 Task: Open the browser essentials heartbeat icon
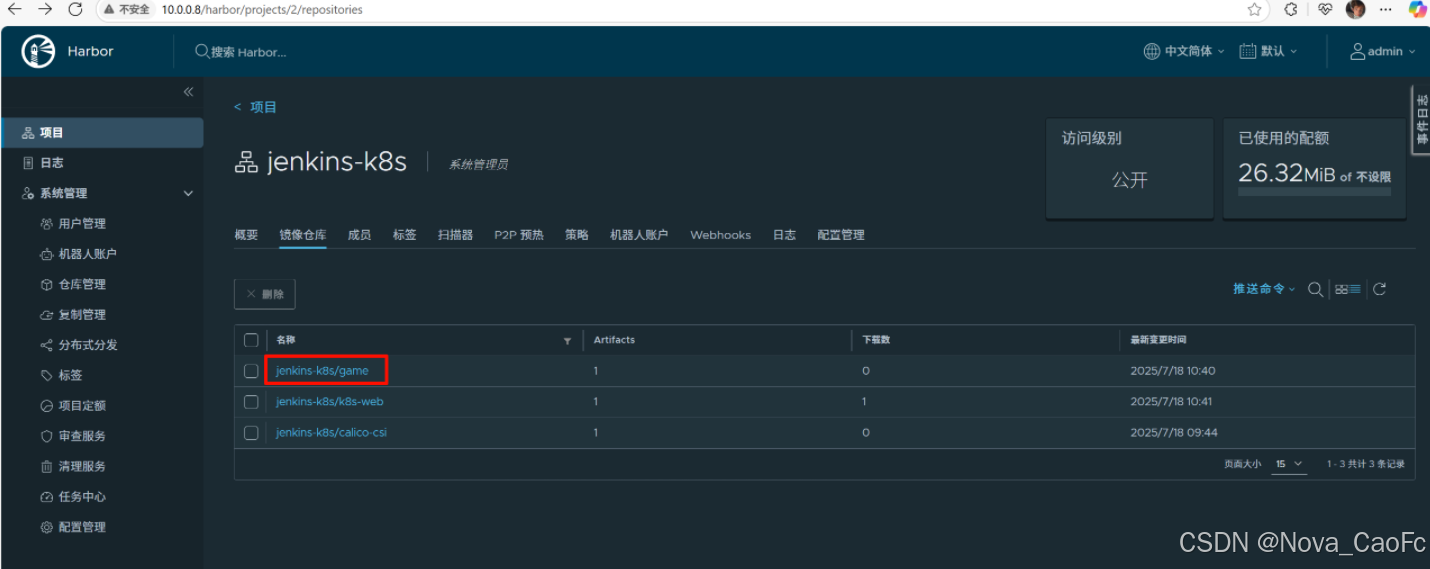click(x=1325, y=9)
